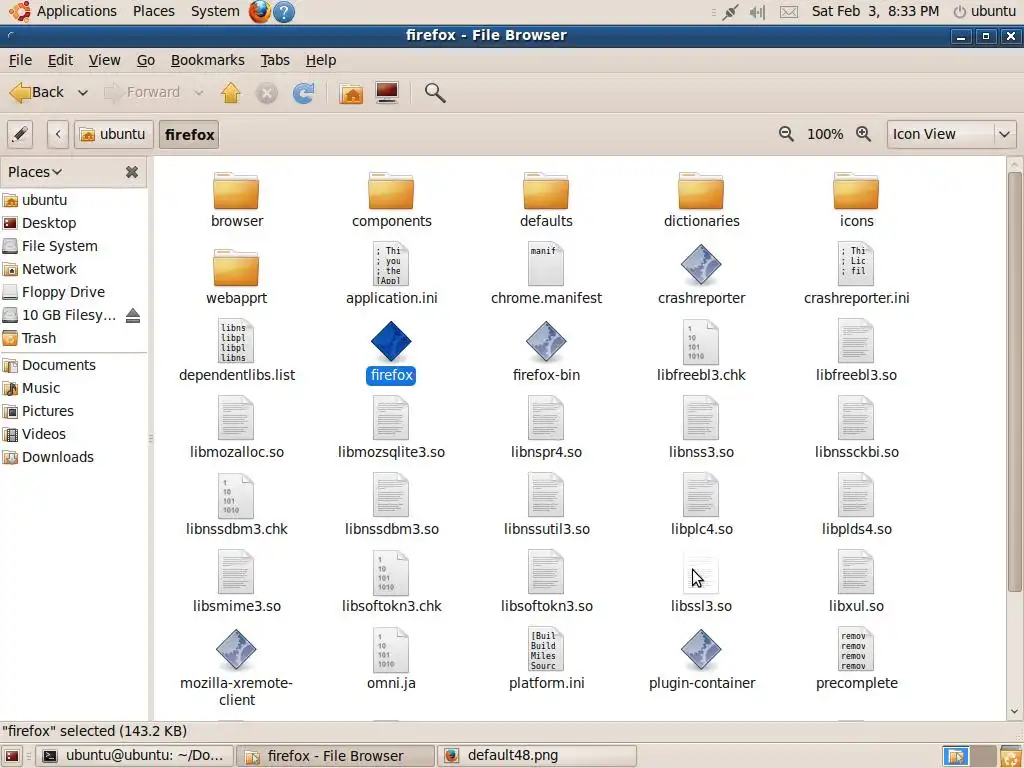Screen dimensions: 1024x768
Task: Select the chrome.manifest file
Action: pyautogui.click(x=547, y=274)
